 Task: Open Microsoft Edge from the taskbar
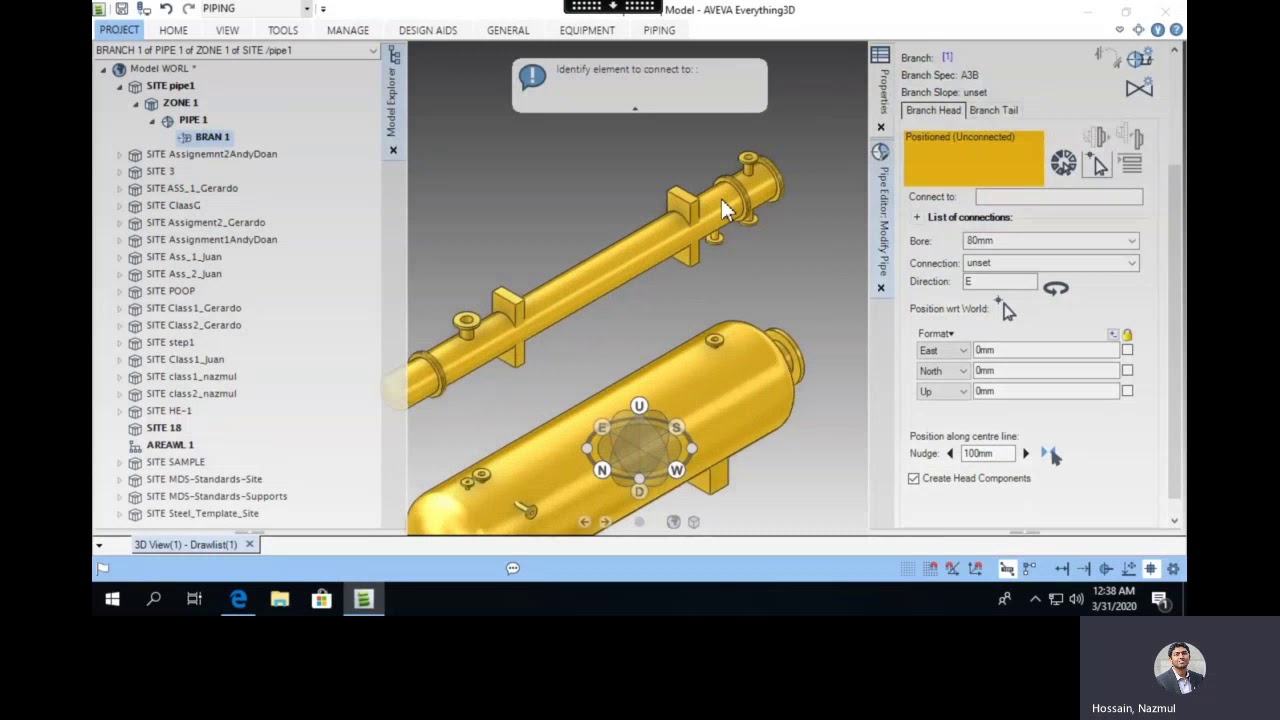238,599
